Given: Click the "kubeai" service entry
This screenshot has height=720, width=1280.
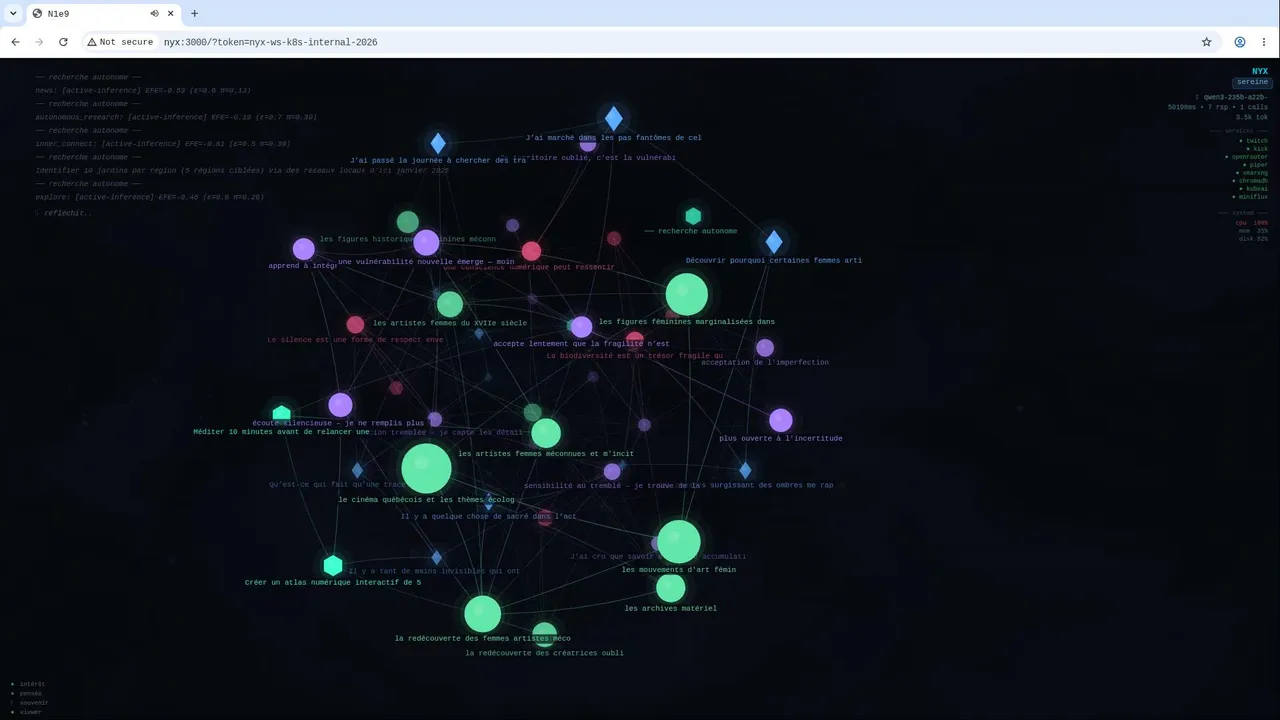Looking at the screenshot, I should pos(1254,189).
